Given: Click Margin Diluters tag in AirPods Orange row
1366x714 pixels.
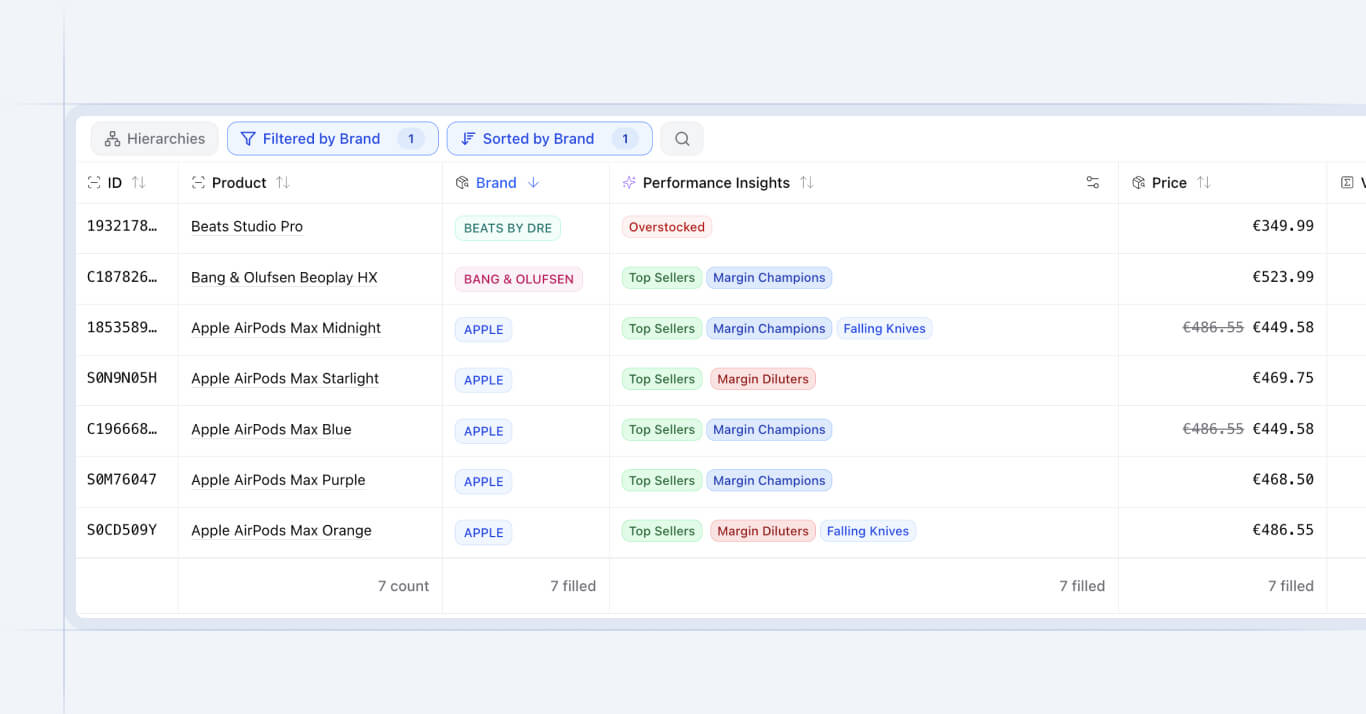Looking at the screenshot, I should tap(763, 531).
